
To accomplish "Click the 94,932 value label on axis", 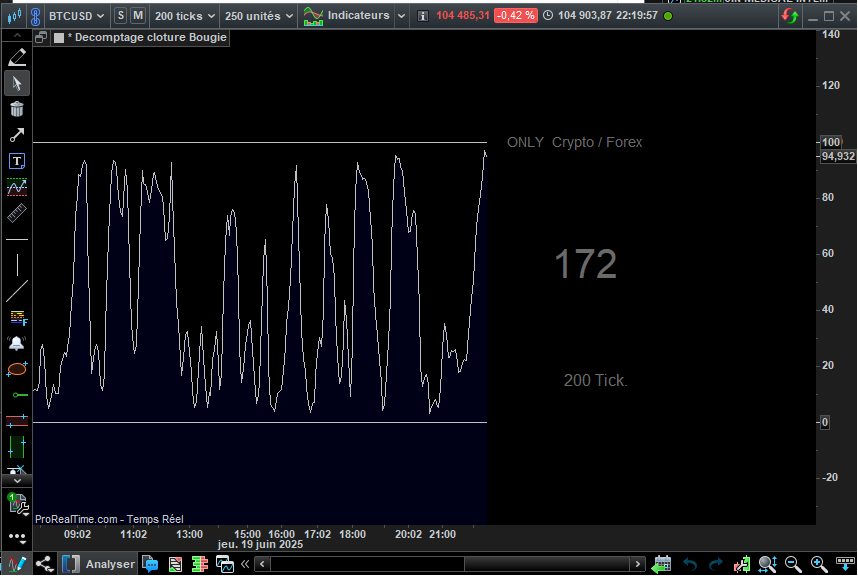I will (x=838, y=156).
